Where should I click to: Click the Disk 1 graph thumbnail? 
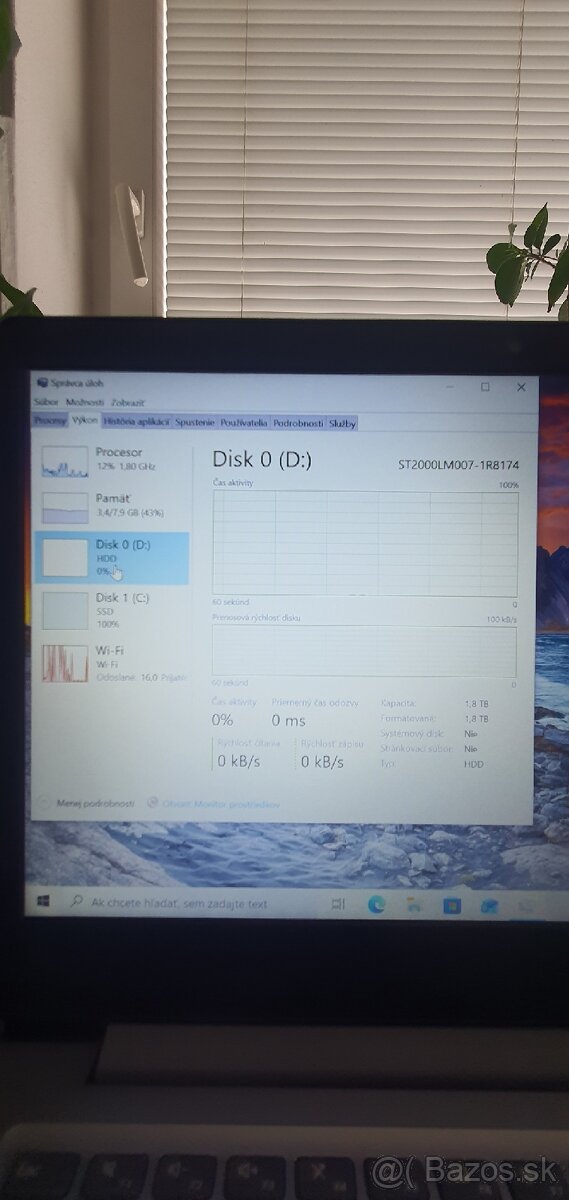point(65,610)
